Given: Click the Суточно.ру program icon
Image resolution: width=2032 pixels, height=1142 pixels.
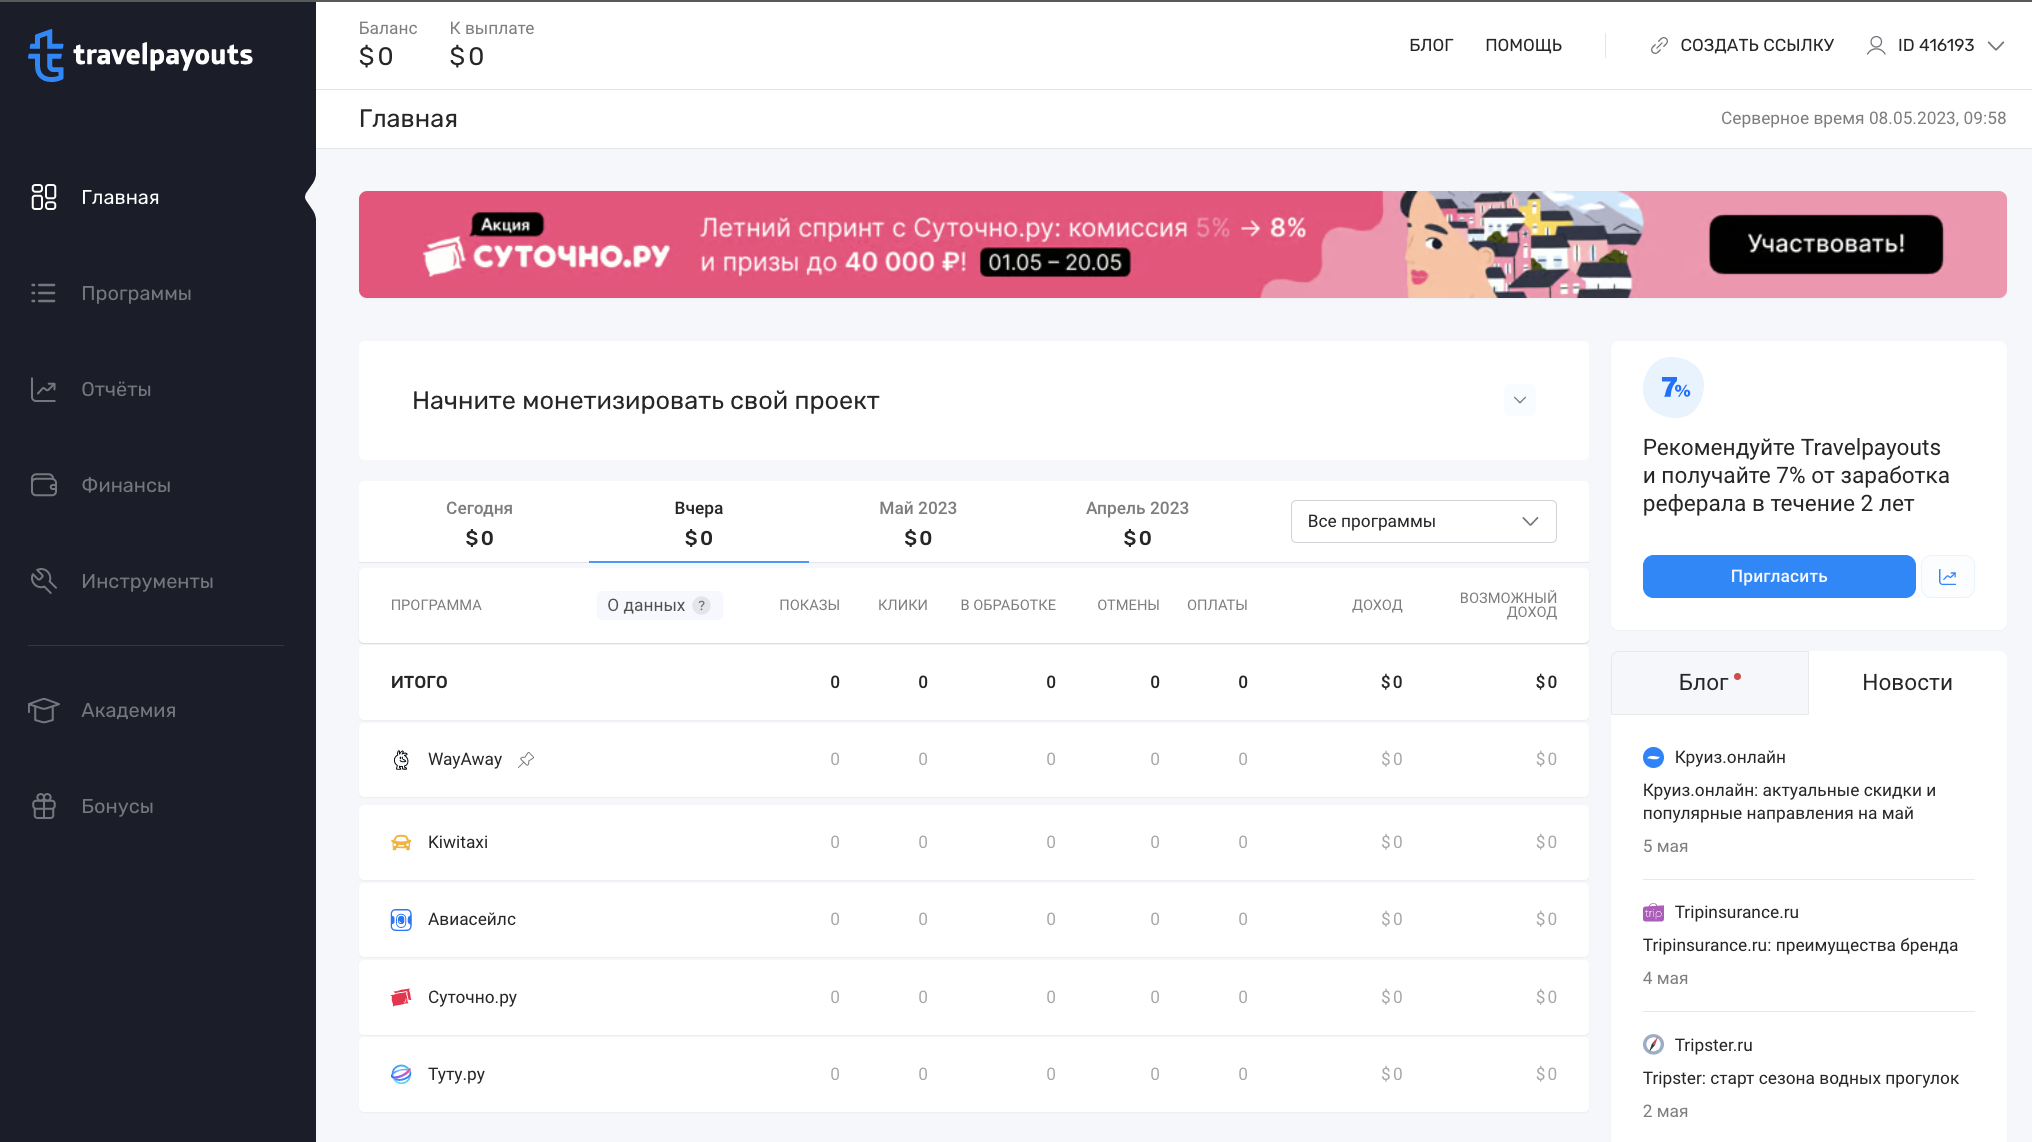Looking at the screenshot, I should point(401,997).
